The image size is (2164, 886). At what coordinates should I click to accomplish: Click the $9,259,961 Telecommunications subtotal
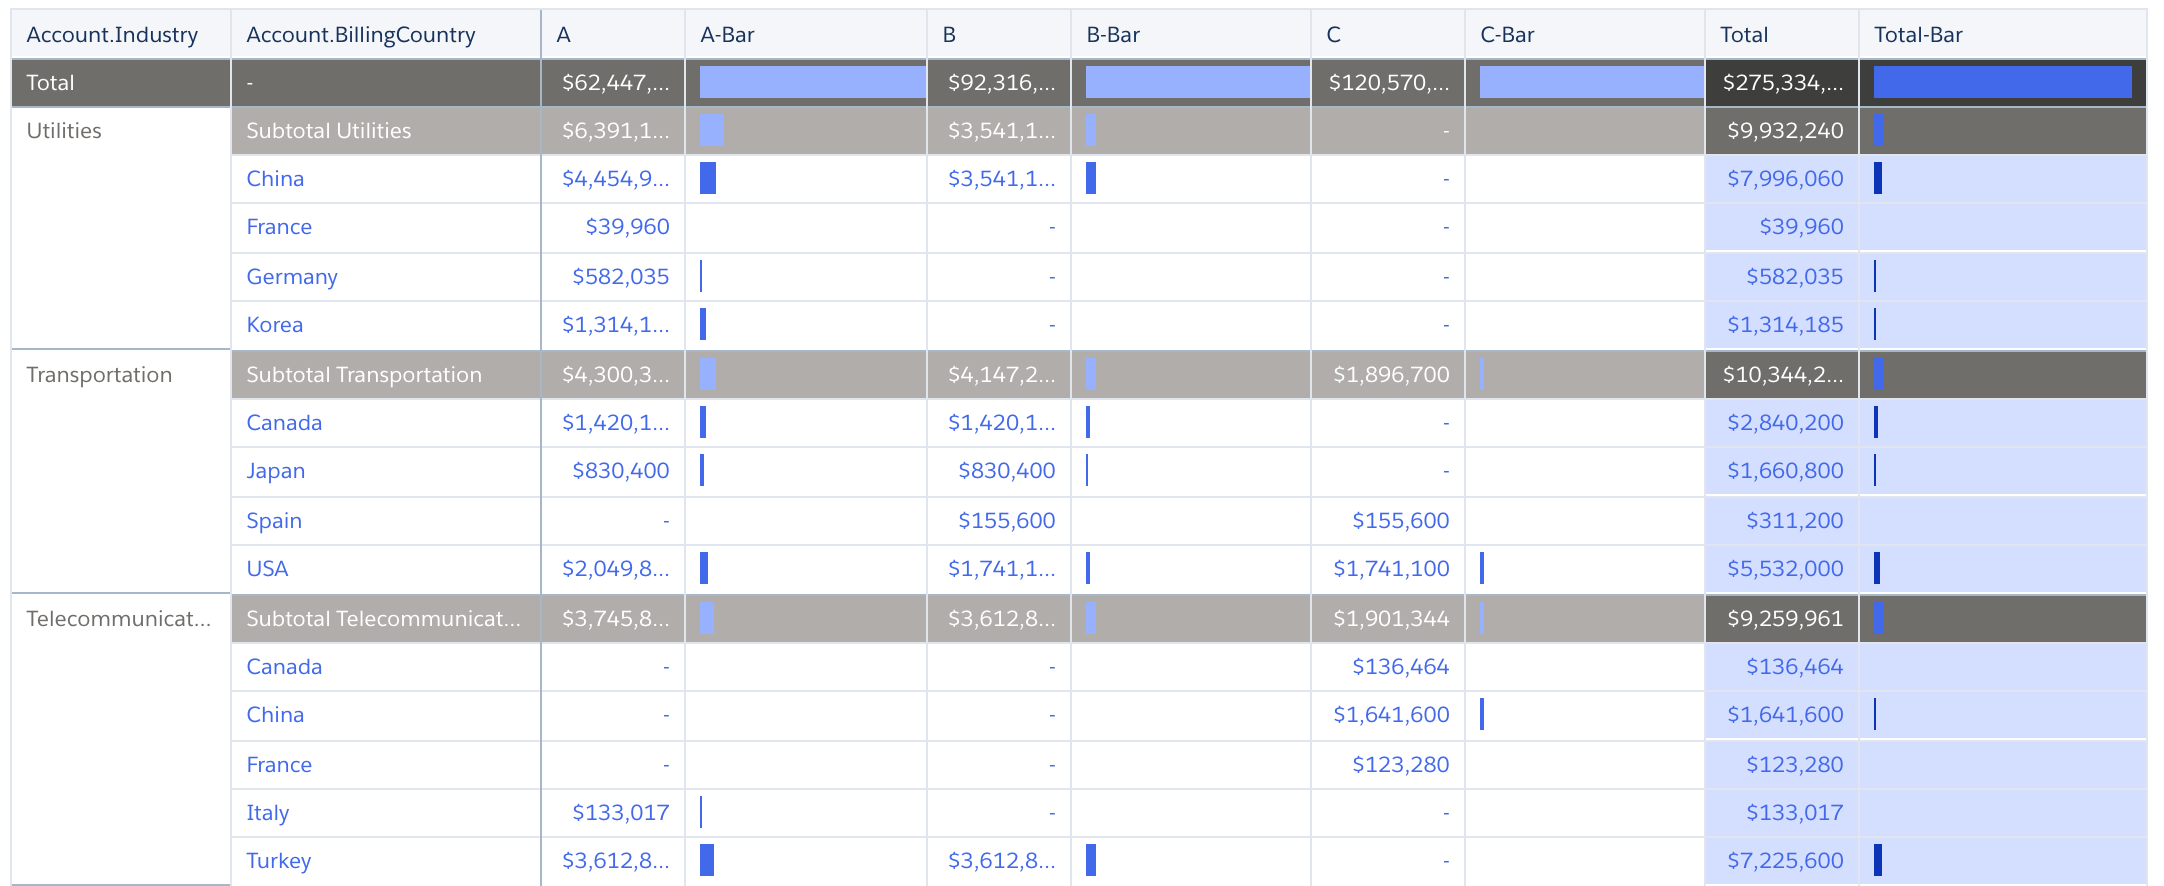1785,619
